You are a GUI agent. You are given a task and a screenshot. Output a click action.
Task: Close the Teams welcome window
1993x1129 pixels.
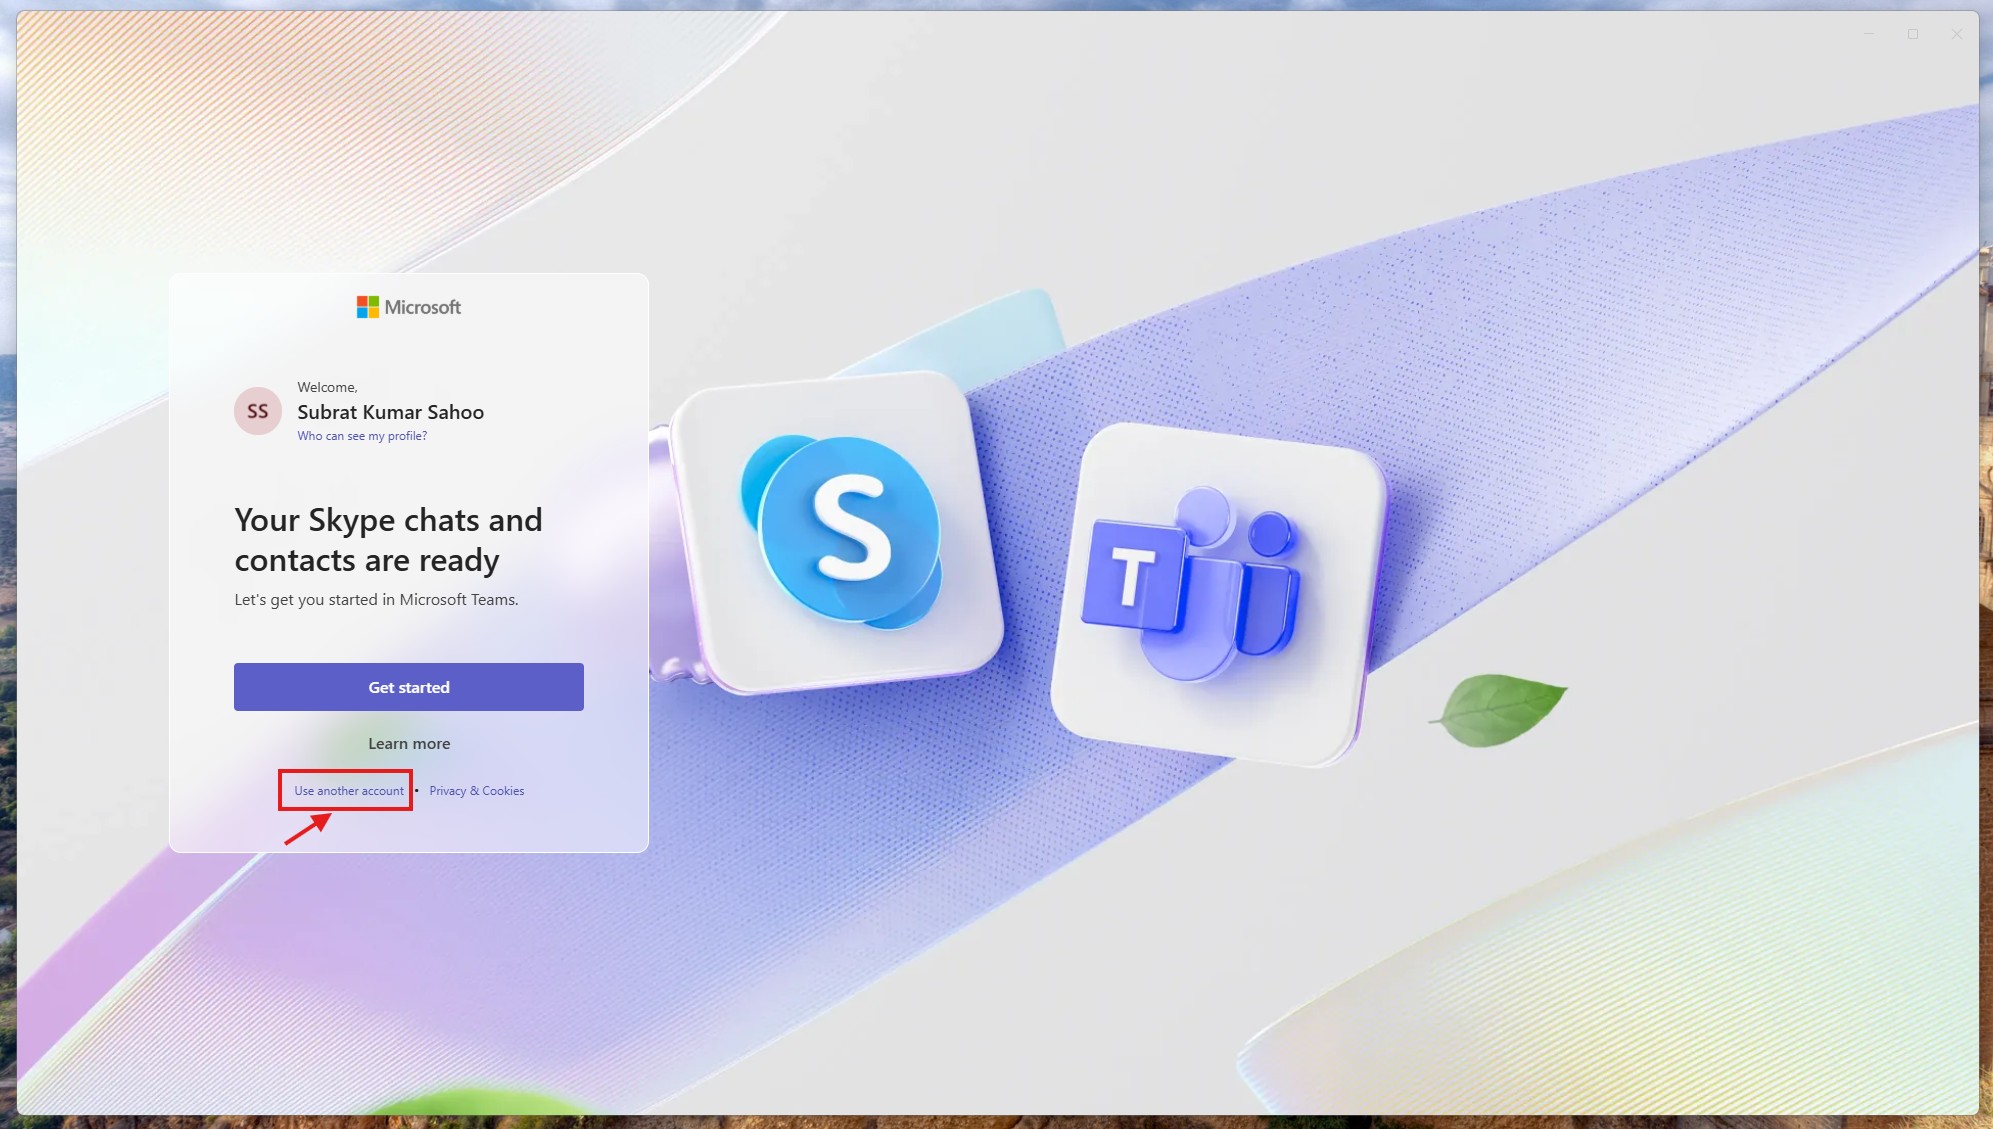coord(1956,34)
